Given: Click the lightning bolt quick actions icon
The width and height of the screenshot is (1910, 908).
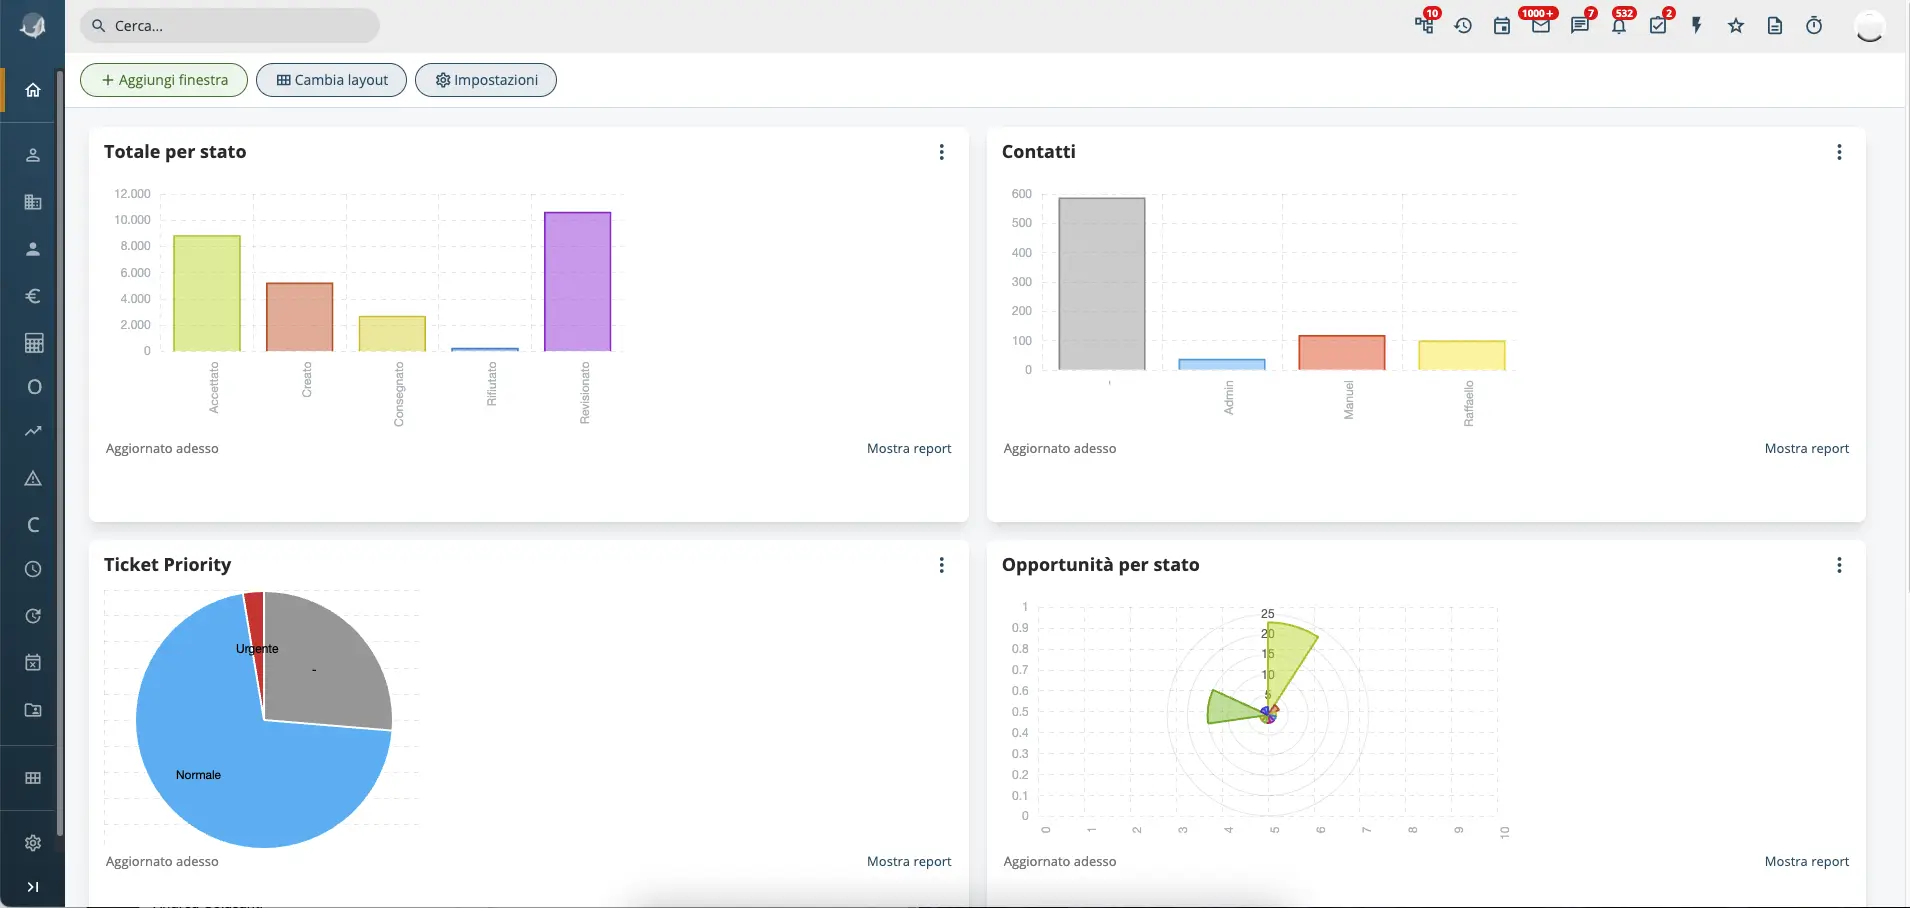Looking at the screenshot, I should [1696, 27].
